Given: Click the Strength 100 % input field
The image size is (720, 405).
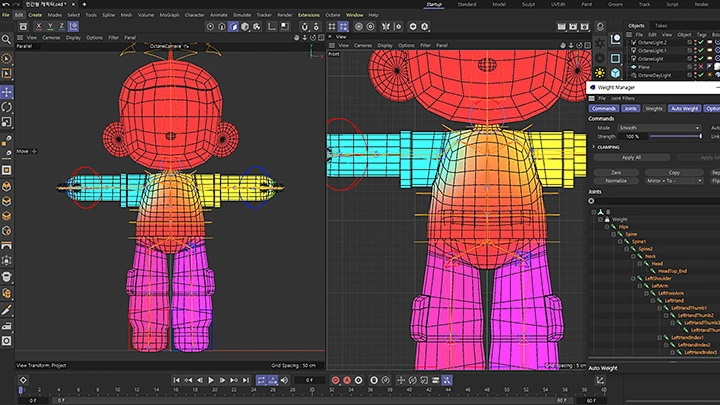Looking at the screenshot, I should tap(631, 136).
